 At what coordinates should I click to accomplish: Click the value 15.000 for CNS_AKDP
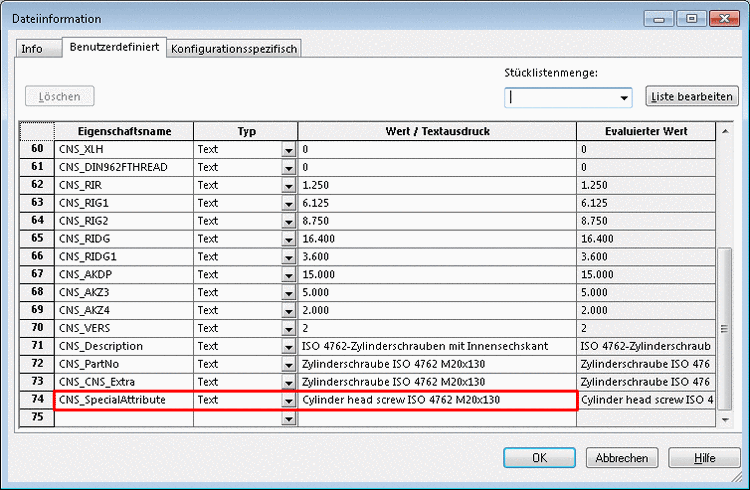click(x=437, y=274)
